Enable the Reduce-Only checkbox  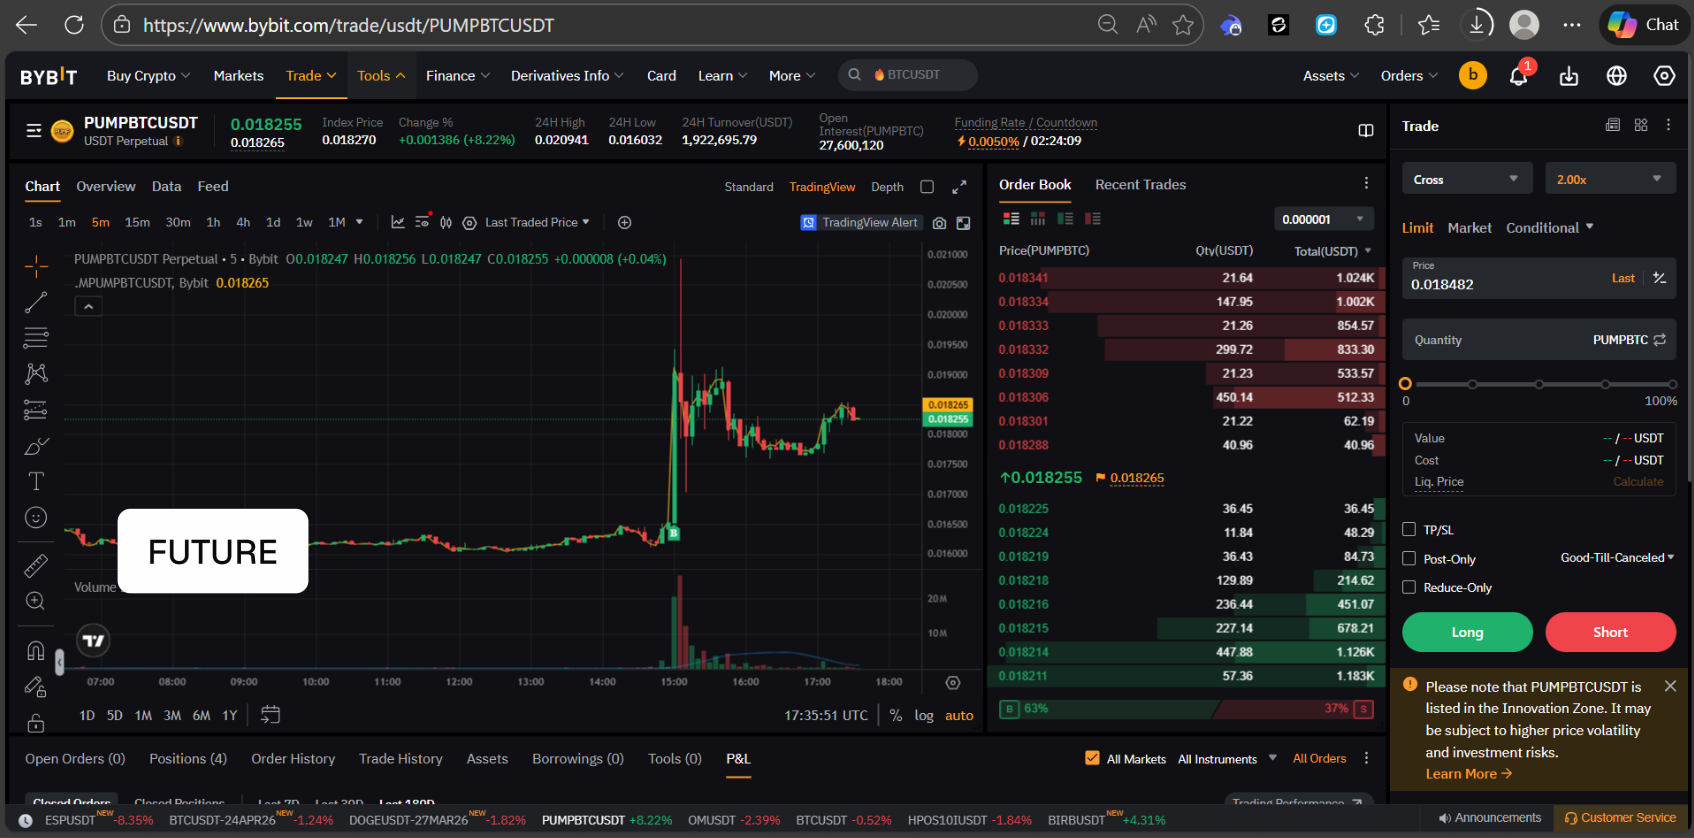[1409, 587]
